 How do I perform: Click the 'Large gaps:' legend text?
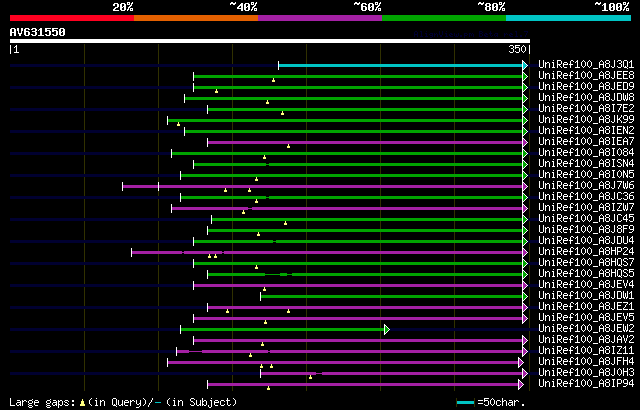(42, 403)
